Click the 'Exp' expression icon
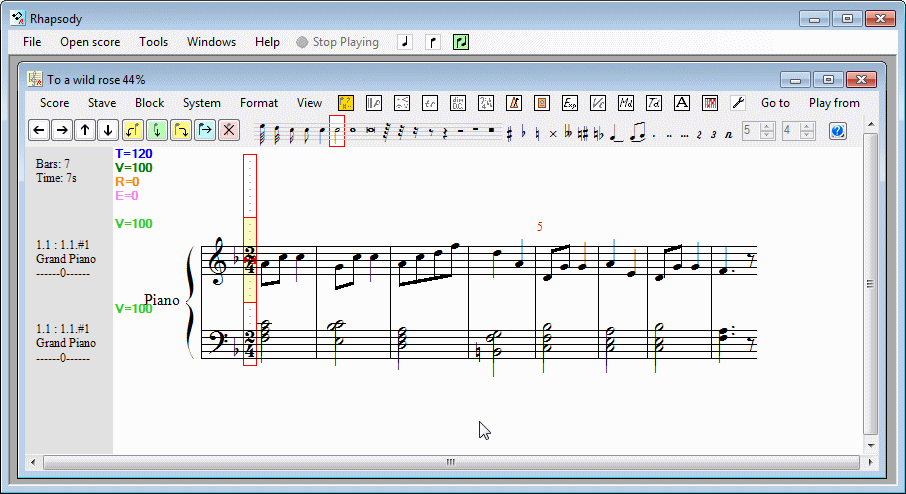The width and height of the screenshot is (906, 494). click(570, 103)
